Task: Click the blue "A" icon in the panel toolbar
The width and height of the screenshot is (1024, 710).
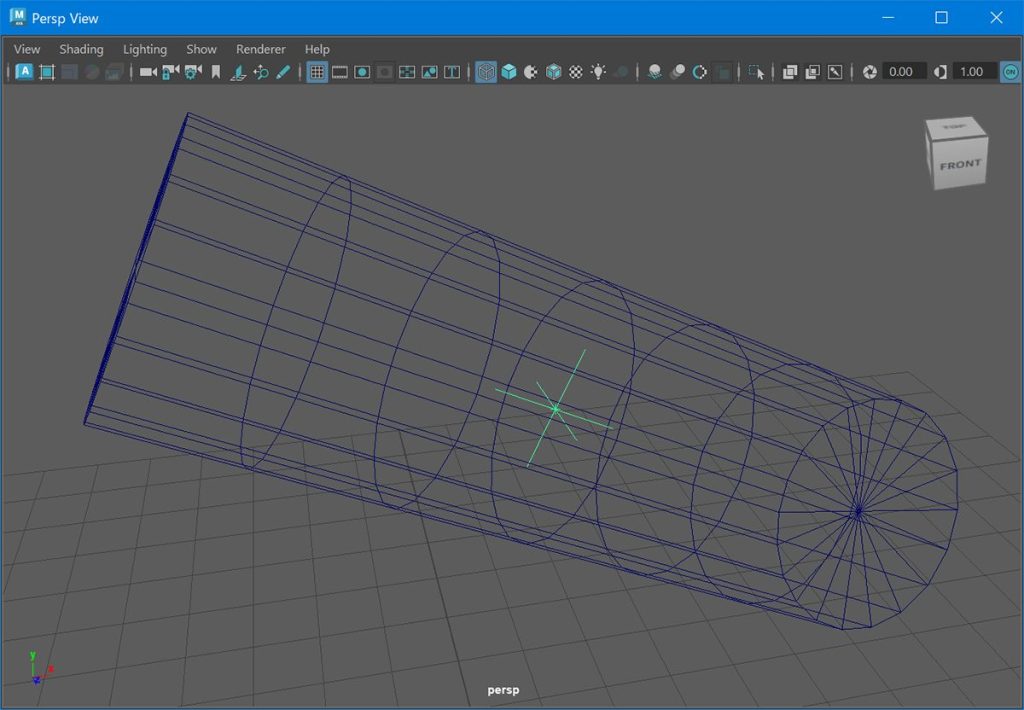Action: (x=24, y=72)
